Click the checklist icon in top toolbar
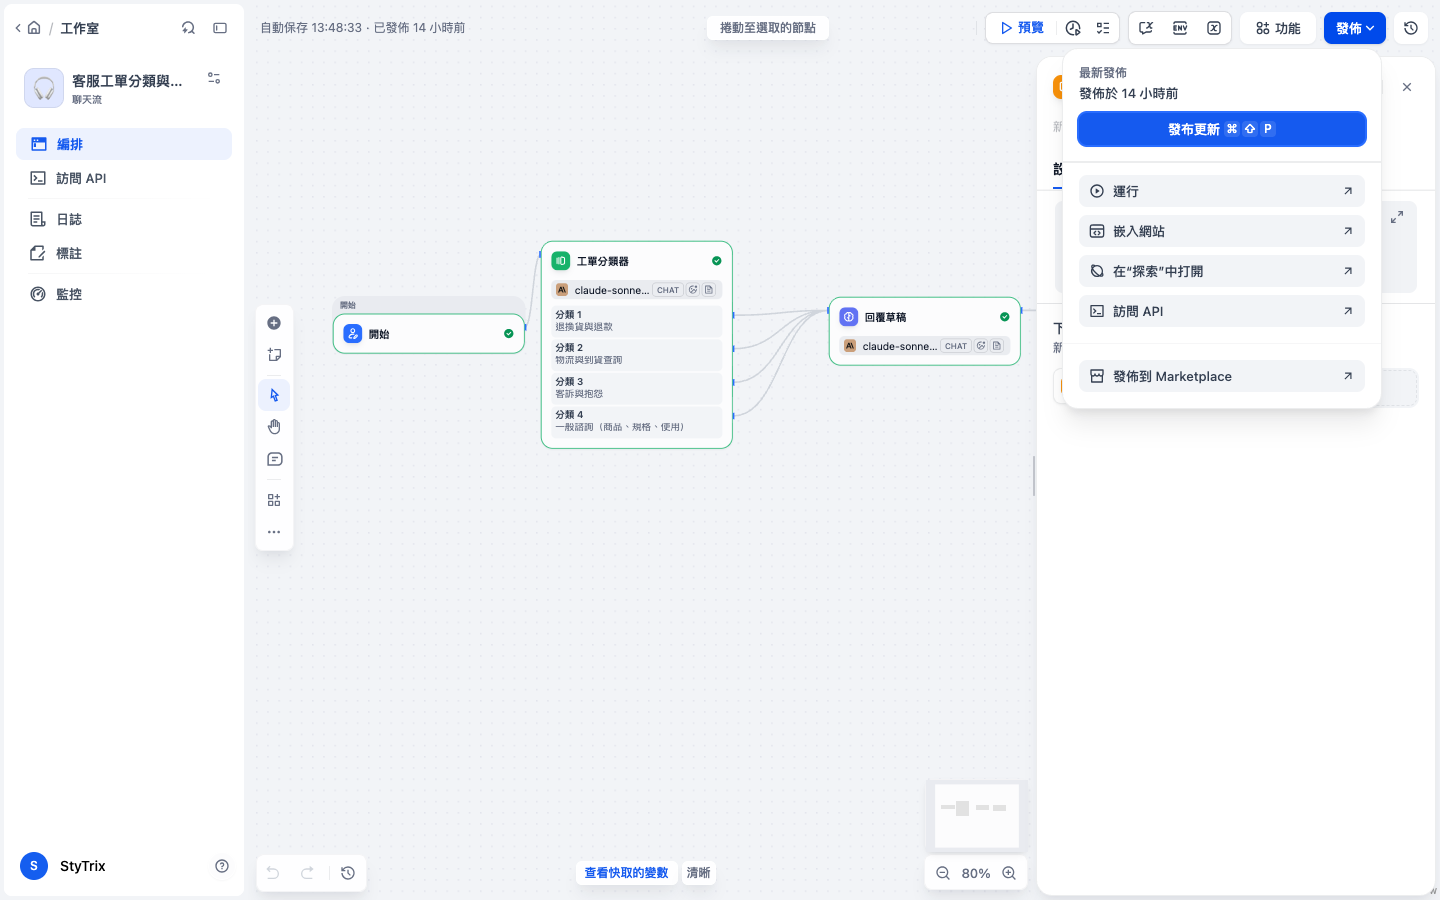The image size is (1440, 900). tap(1103, 28)
